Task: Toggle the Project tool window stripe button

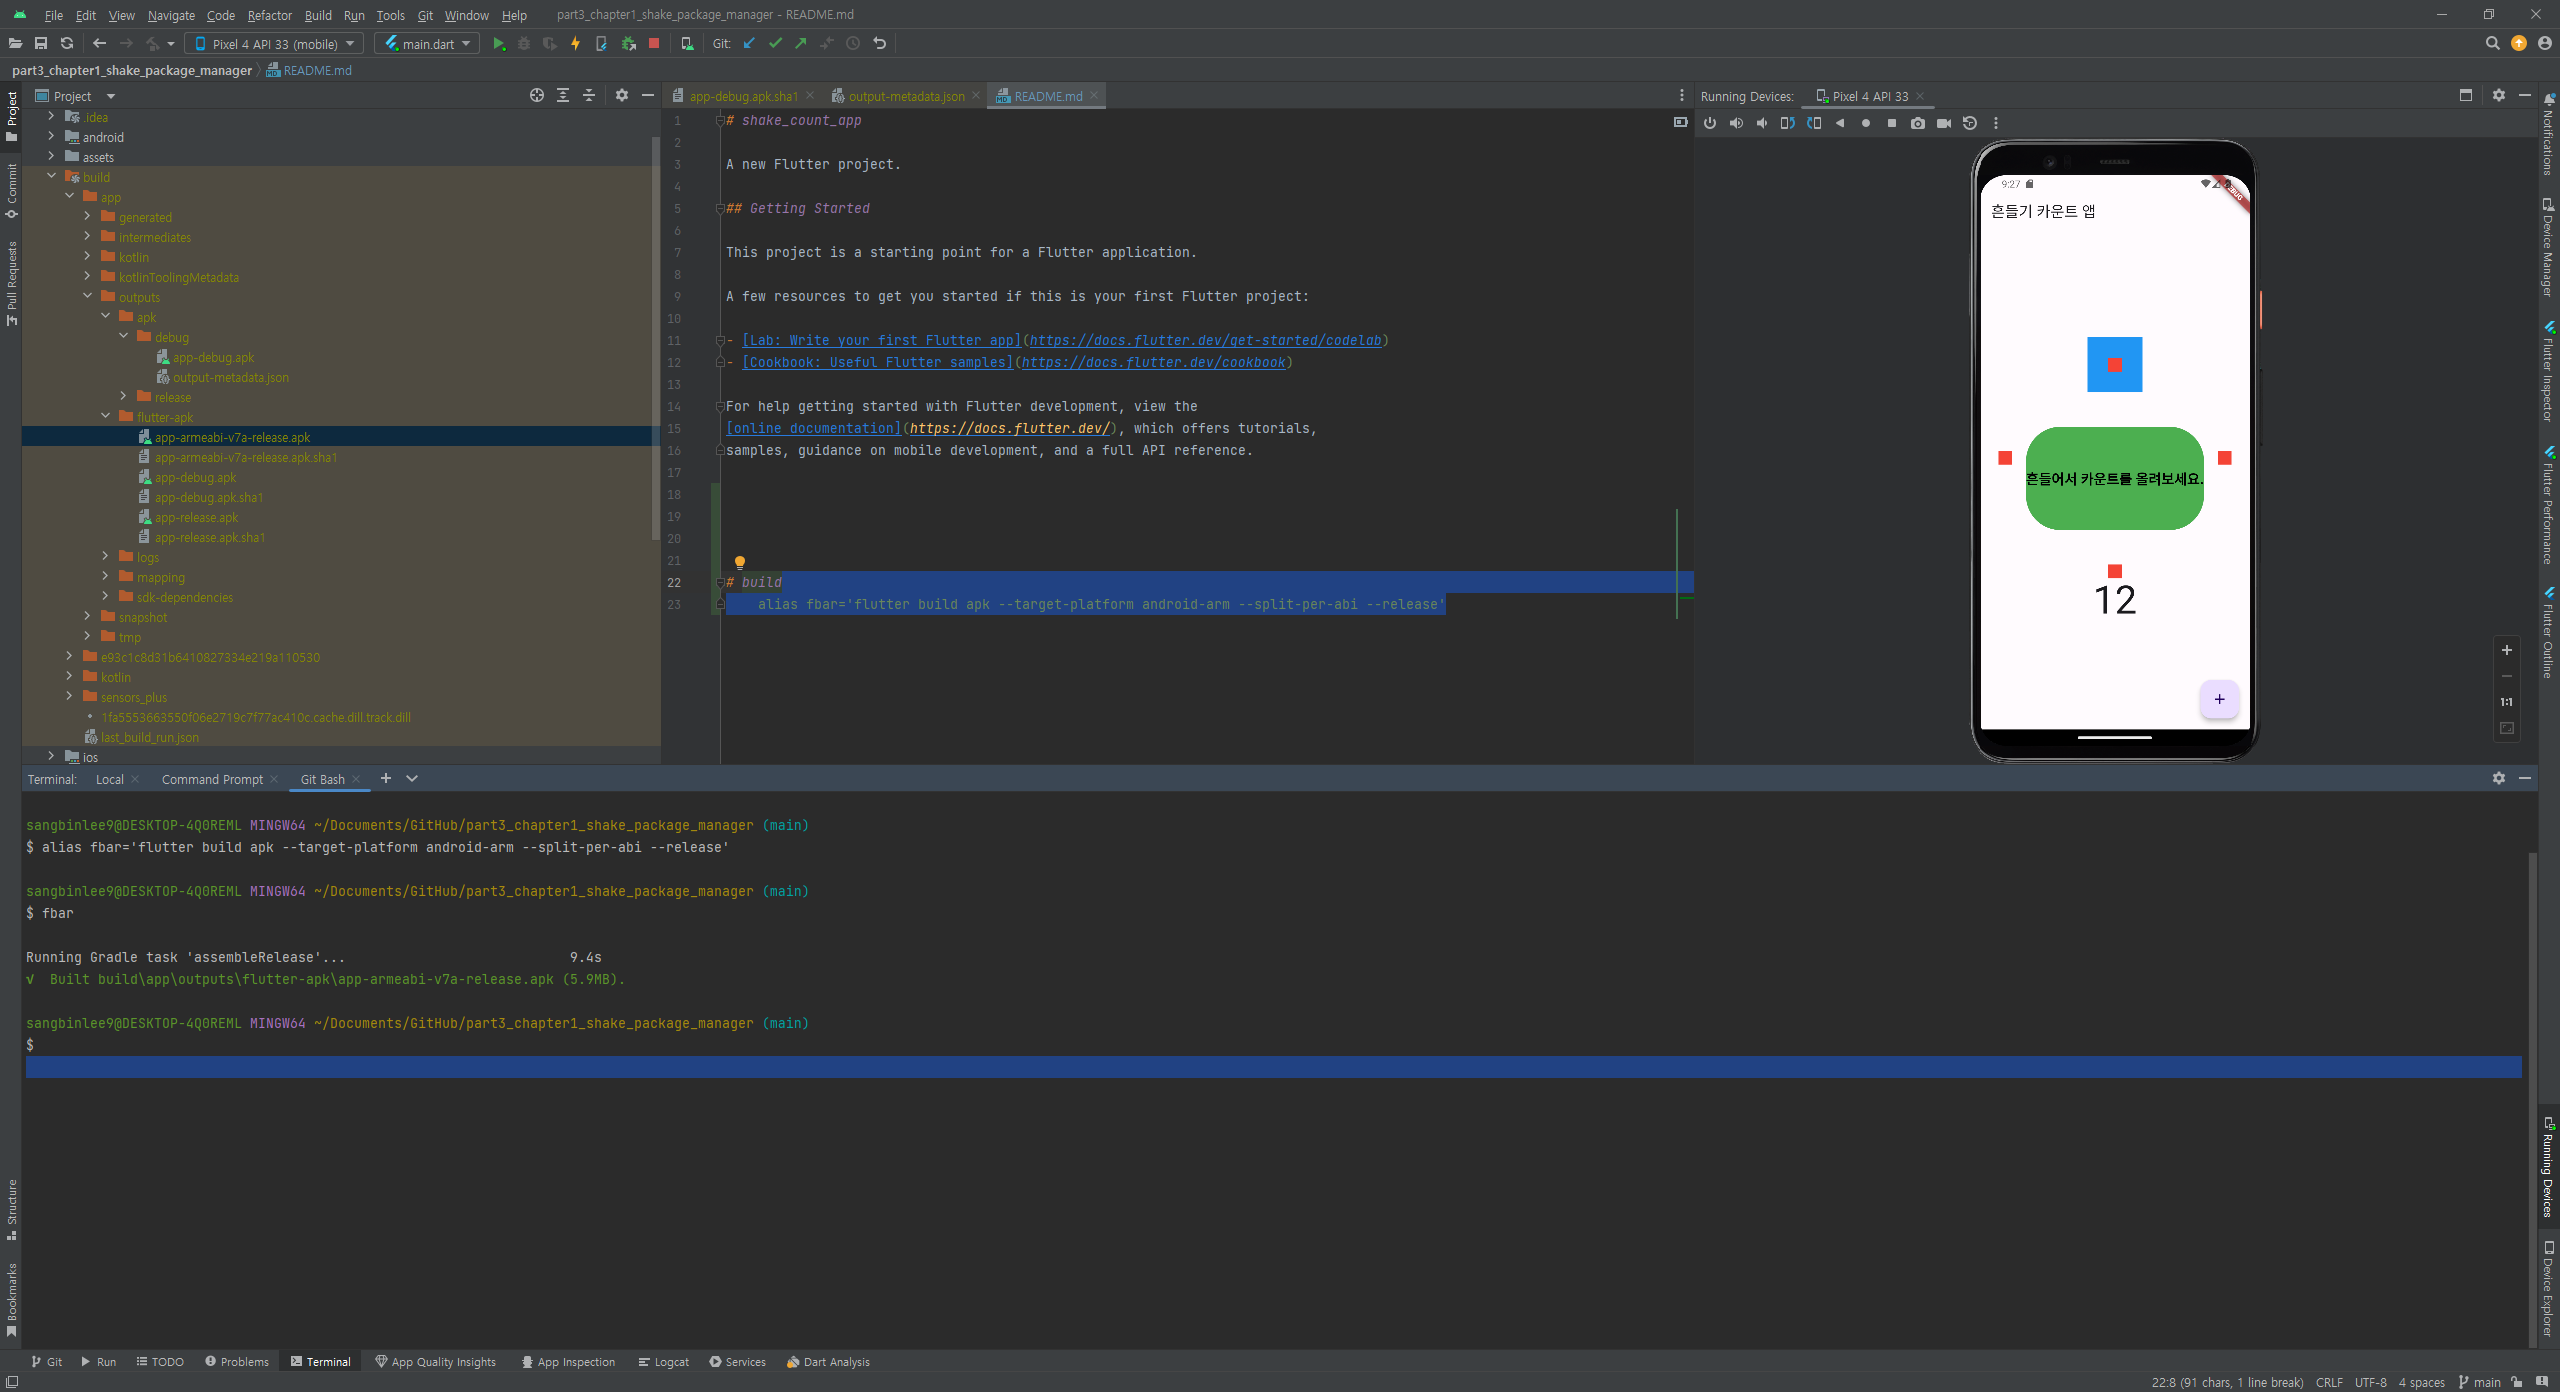Action: click(x=12, y=114)
